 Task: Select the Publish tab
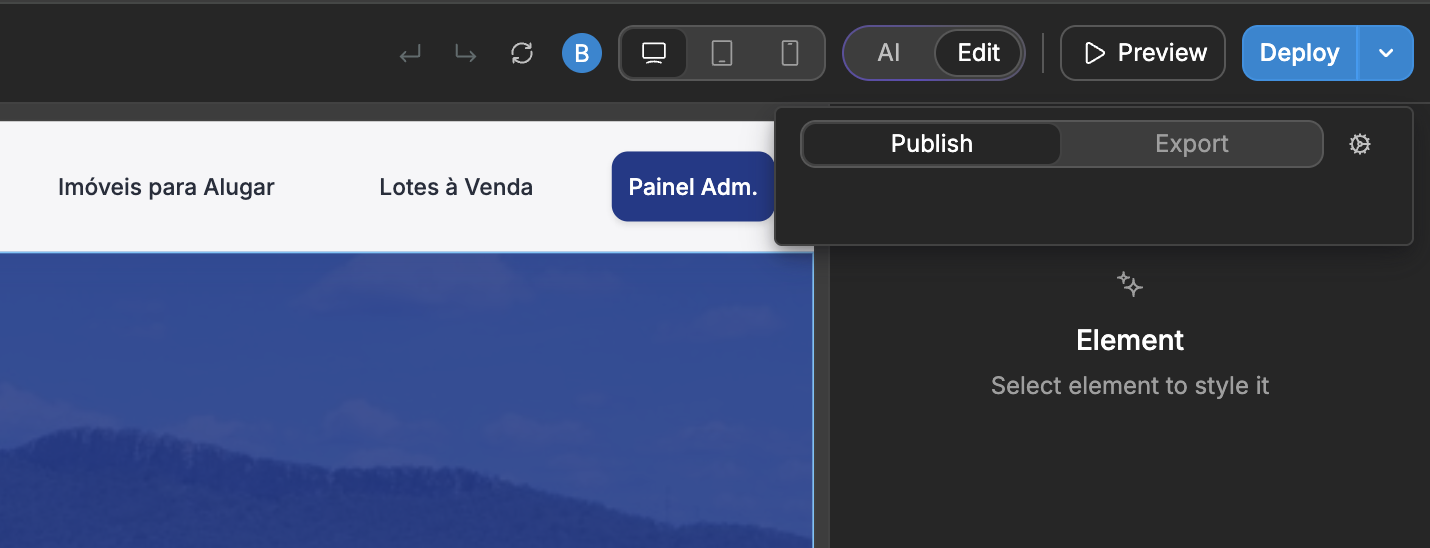coord(931,144)
